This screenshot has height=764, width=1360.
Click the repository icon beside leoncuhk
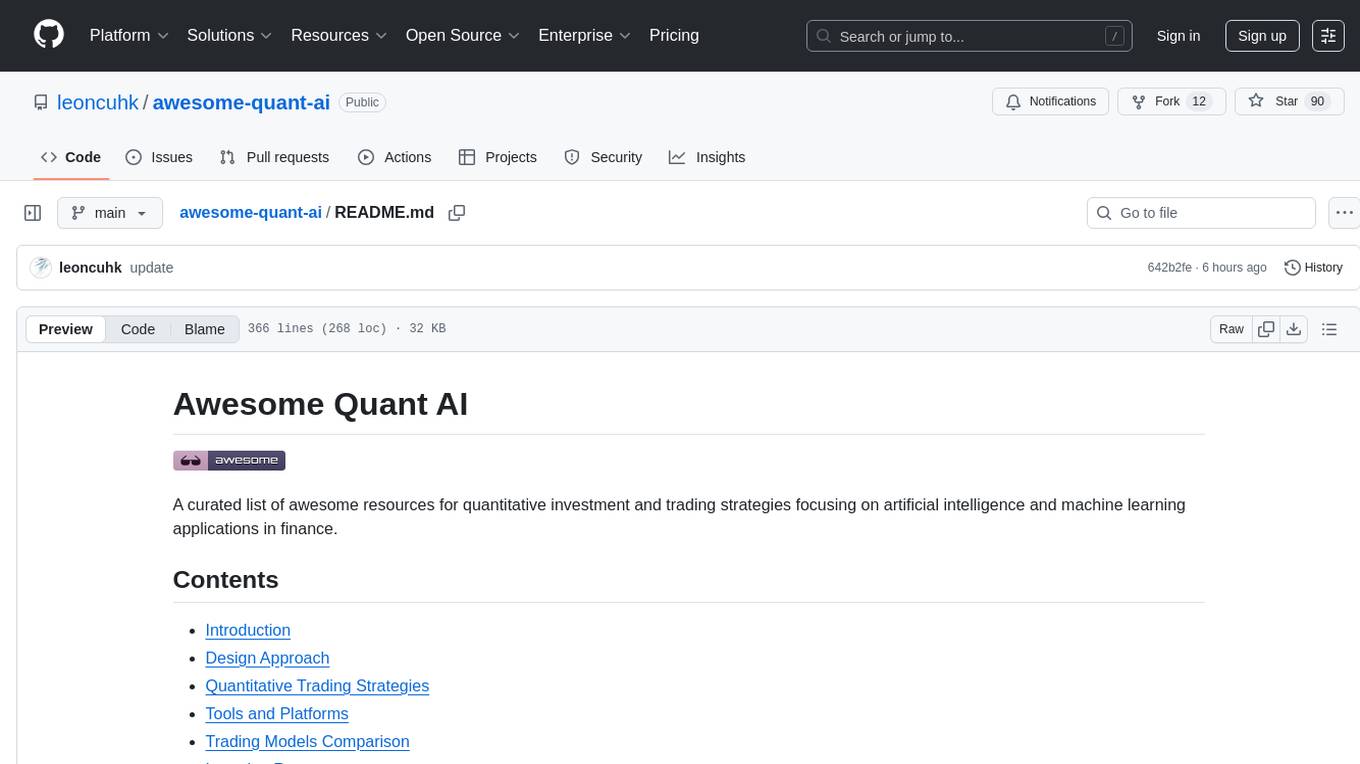tap(40, 102)
